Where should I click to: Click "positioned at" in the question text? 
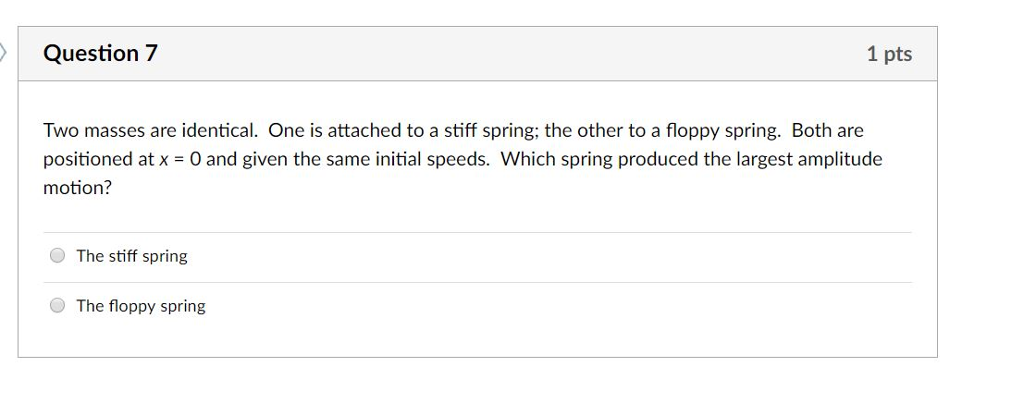click(98, 159)
